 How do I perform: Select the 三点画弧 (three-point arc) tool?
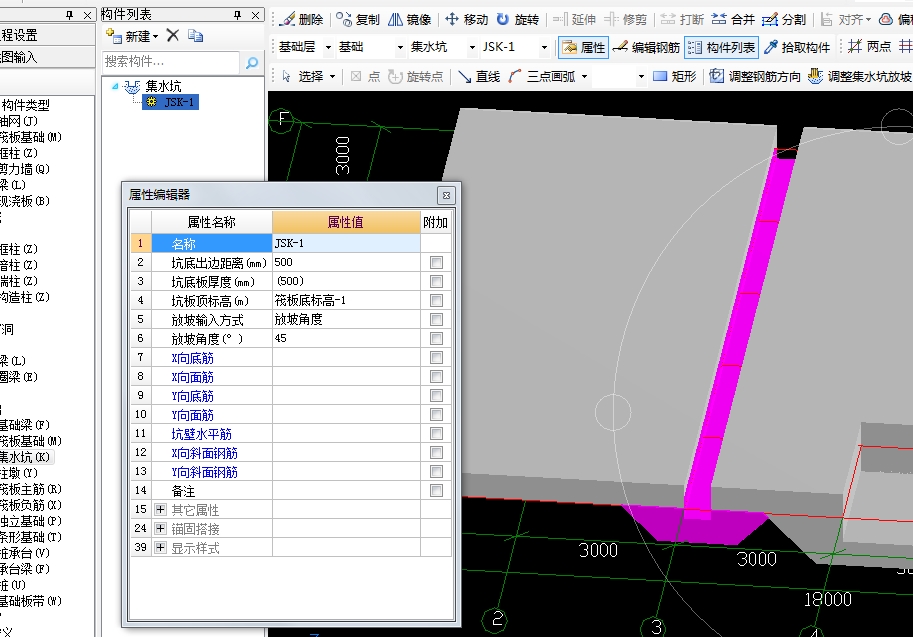click(x=542, y=76)
